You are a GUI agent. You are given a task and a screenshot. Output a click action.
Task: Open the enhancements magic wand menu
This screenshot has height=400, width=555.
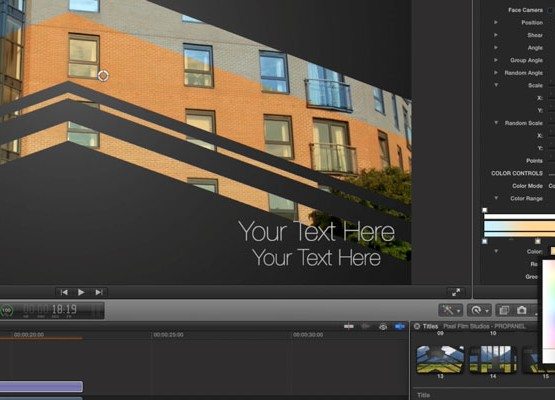point(450,310)
